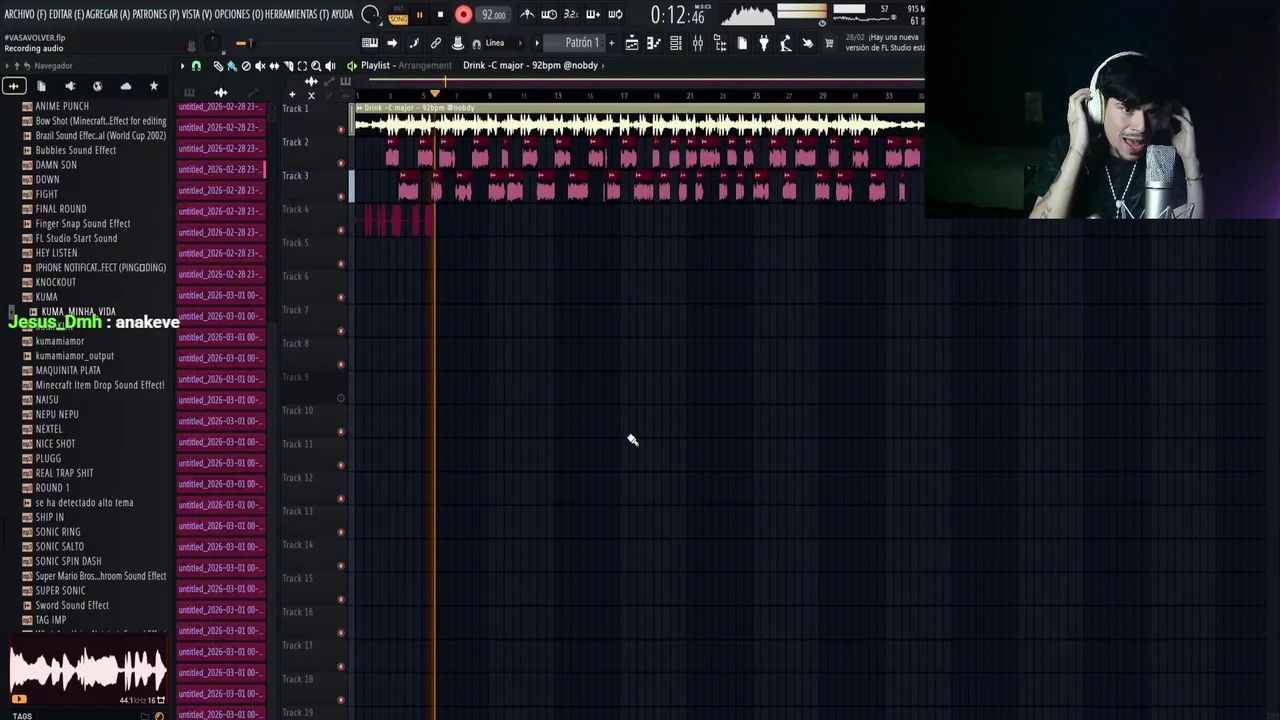Open the Piano roll view icon
The image size is (1280, 720).
pos(654,43)
